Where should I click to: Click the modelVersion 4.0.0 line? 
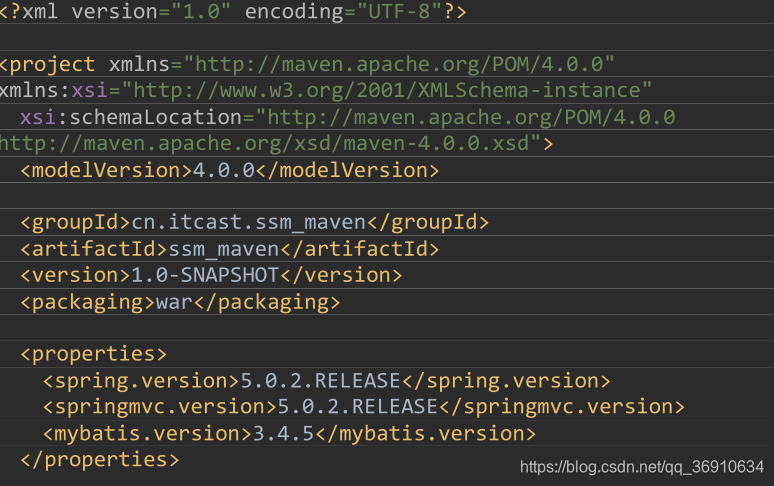click(x=230, y=170)
